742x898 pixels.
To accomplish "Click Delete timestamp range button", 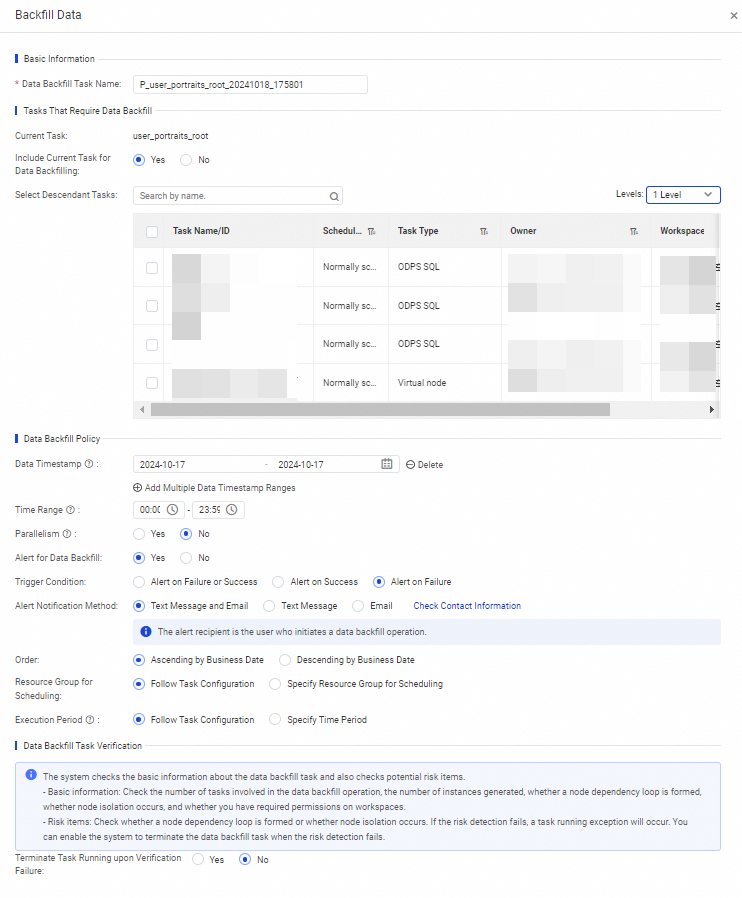I will (424, 464).
